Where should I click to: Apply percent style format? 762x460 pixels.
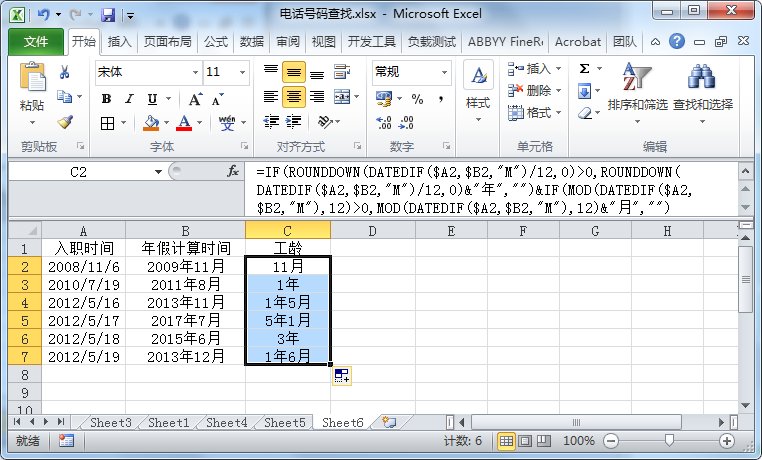tap(417, 99)
